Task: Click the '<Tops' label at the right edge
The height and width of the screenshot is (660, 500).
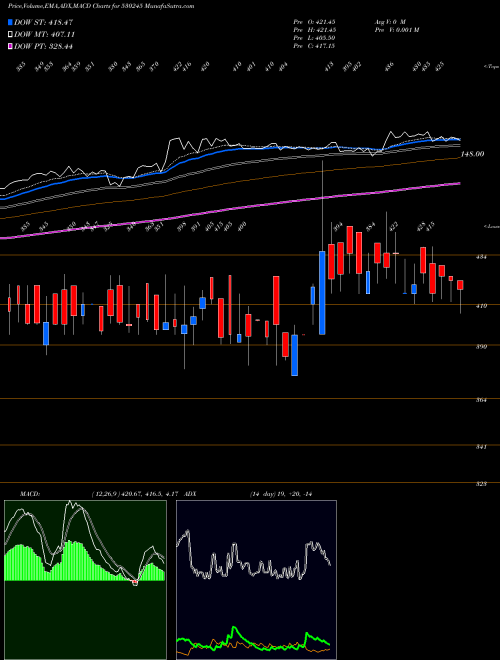Action: tap(492, 67)
